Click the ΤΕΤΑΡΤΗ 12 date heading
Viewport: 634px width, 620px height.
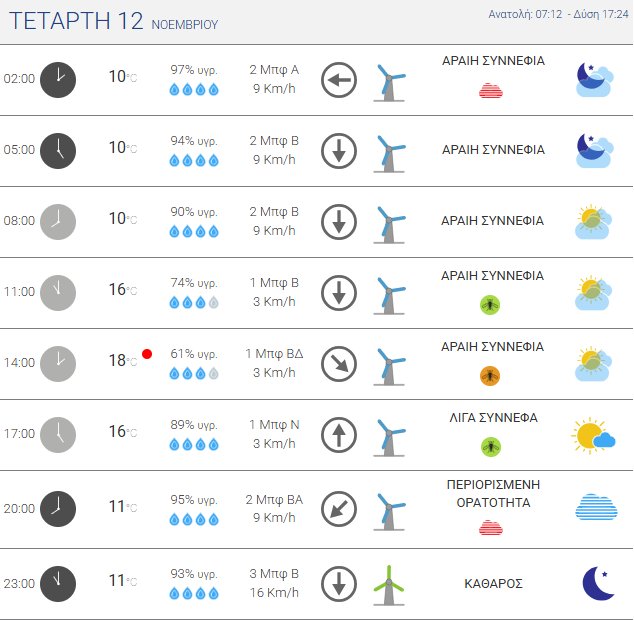tap(76, 21)
